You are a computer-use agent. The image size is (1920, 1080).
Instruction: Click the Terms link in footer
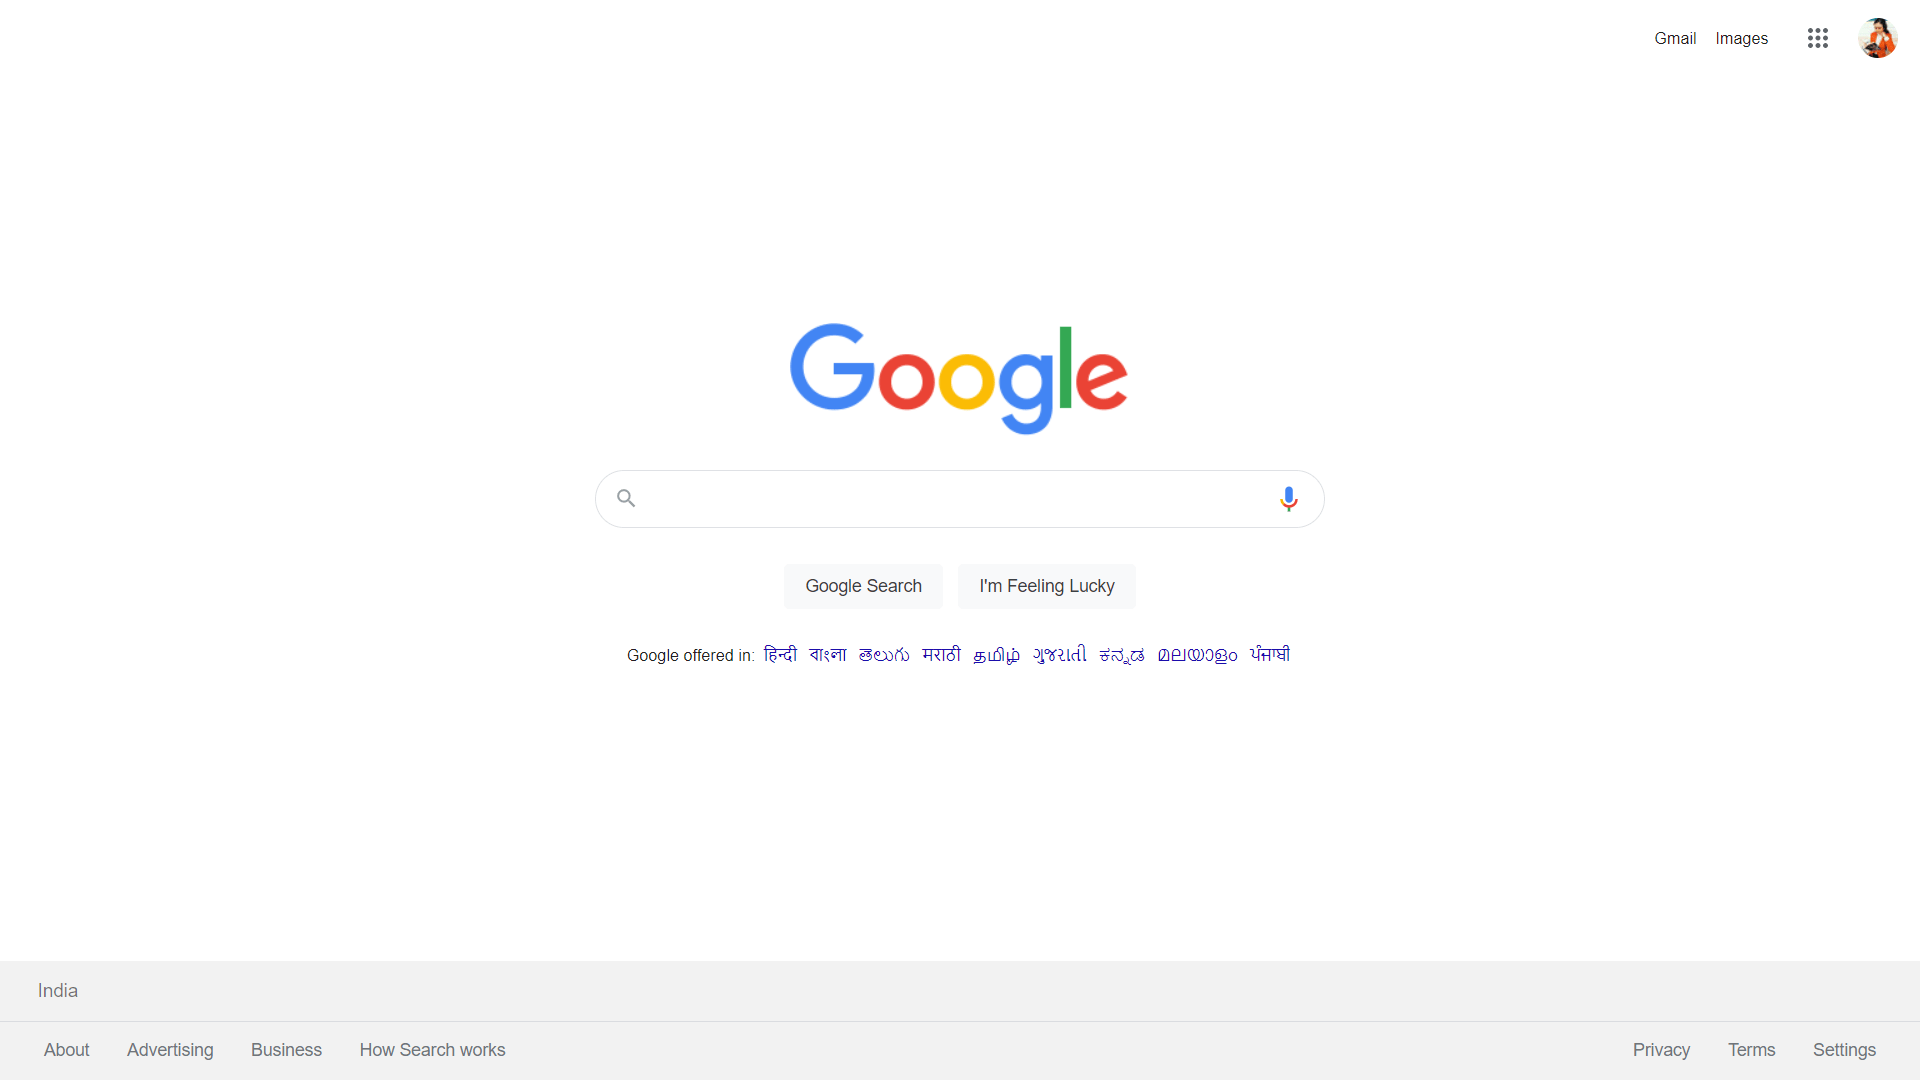click(x=1751, y=1050)
